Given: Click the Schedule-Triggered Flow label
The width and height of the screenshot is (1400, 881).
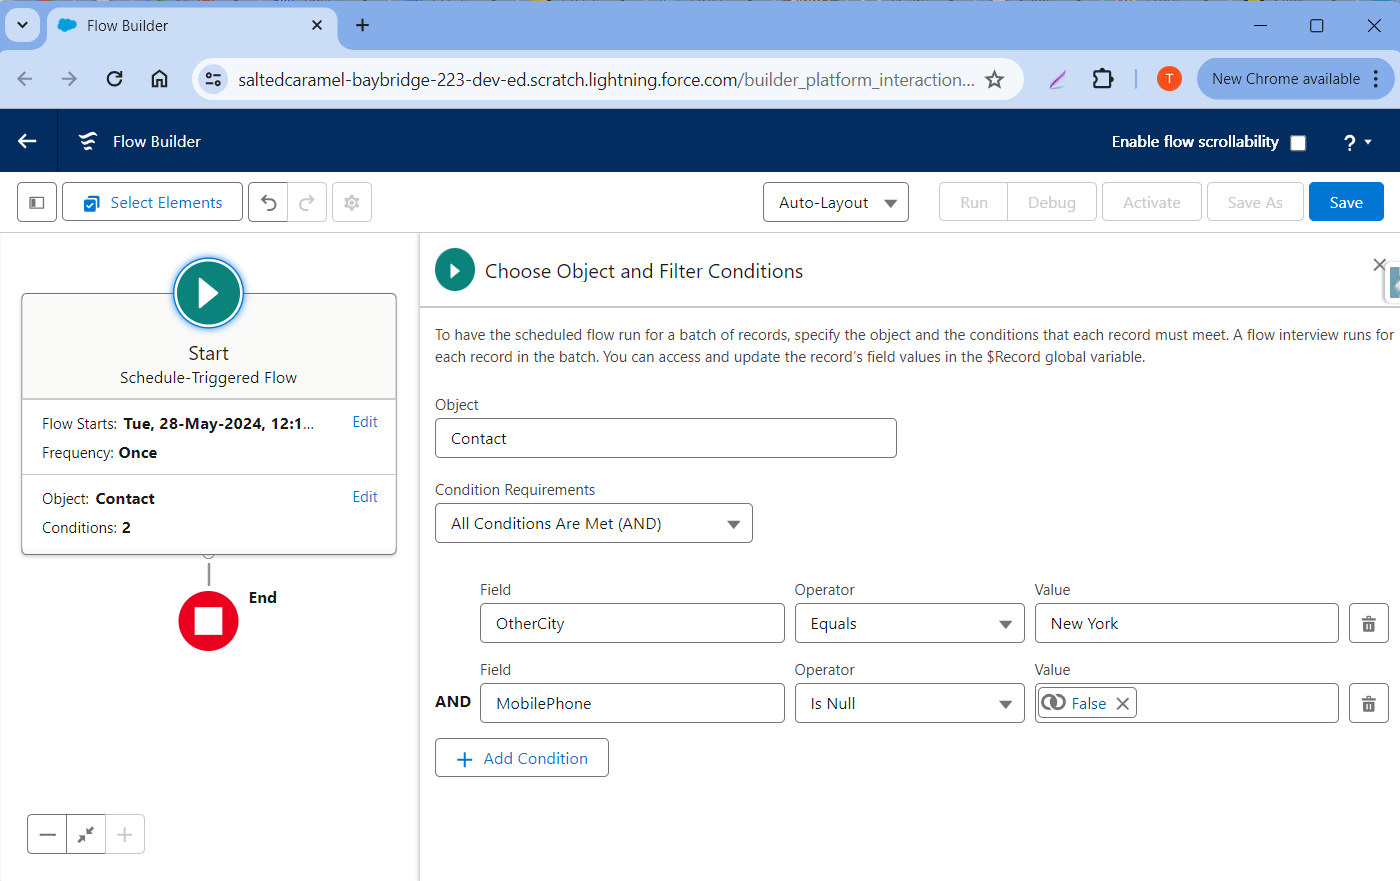Looking at the screenshot, I should [x=208, y=378].
